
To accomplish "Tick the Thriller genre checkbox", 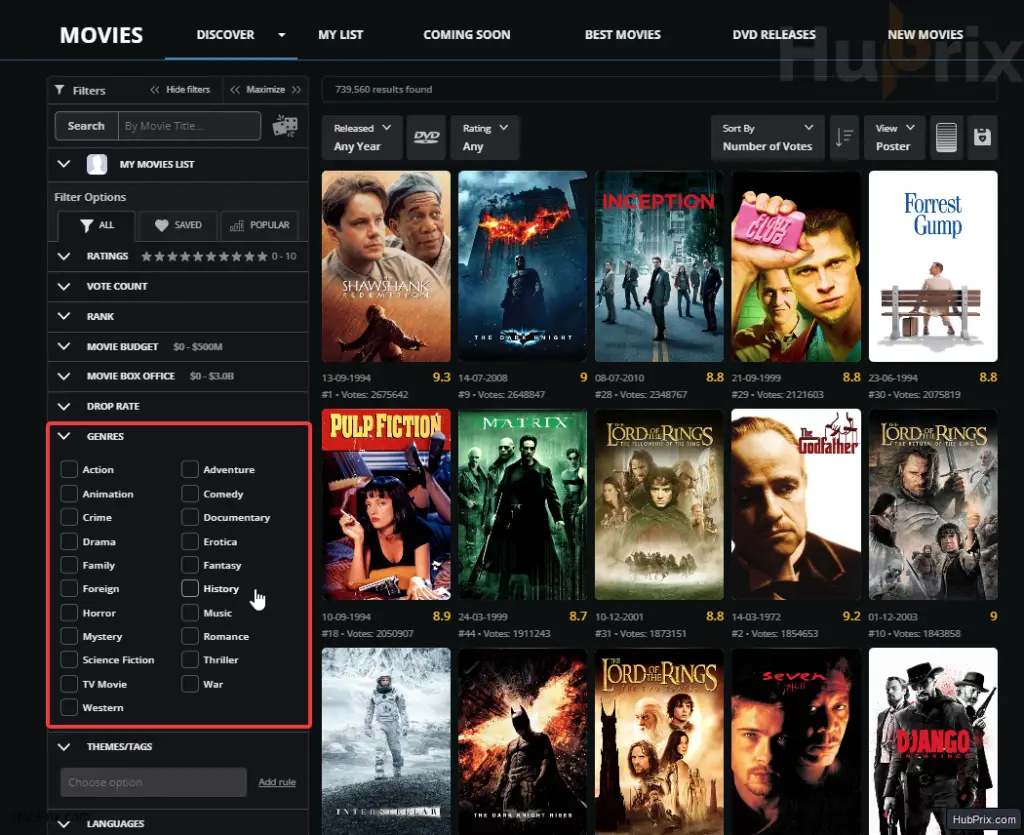I will tap(190, 659).
